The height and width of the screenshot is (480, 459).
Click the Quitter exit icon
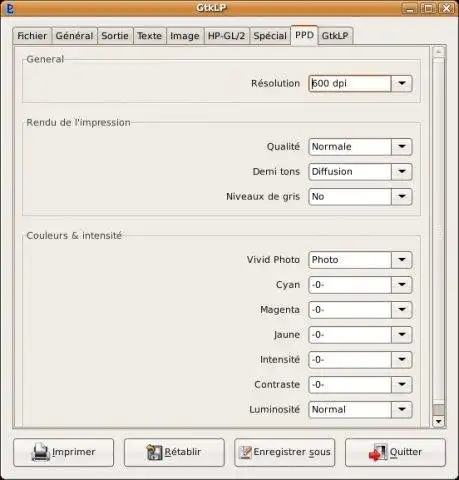(378, 452)
